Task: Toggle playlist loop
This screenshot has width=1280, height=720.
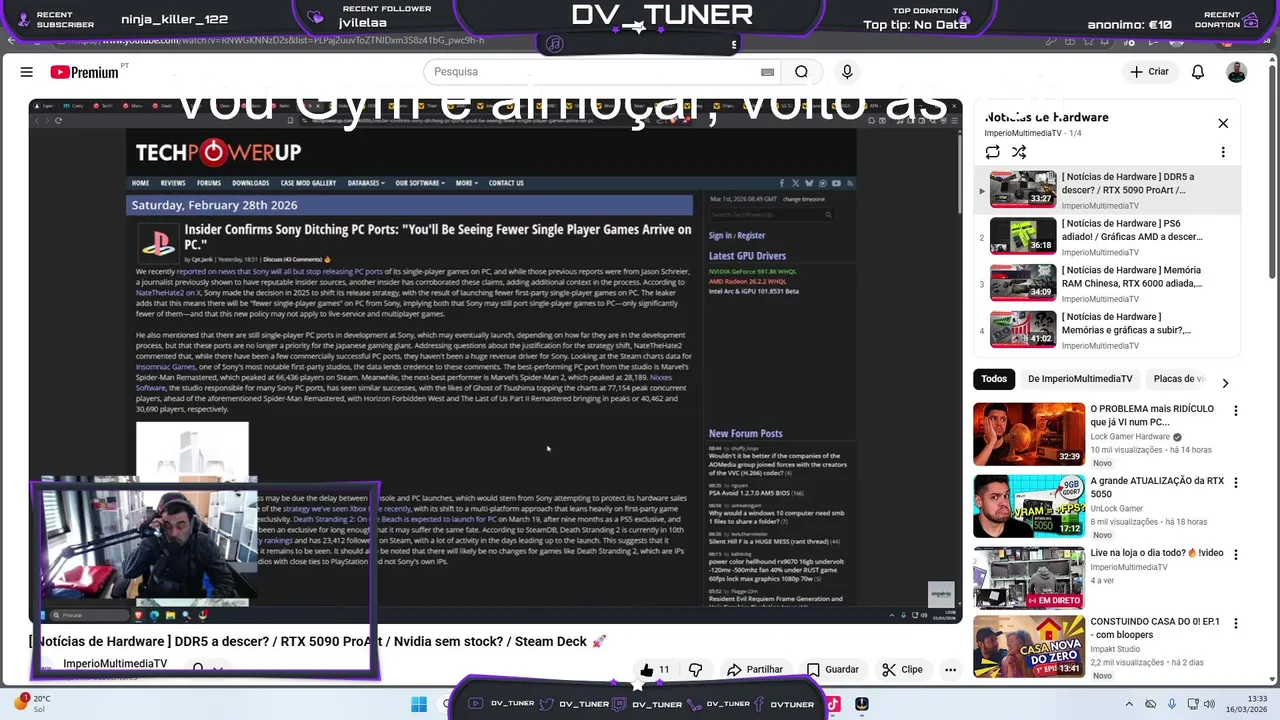Action: (992, 152)
